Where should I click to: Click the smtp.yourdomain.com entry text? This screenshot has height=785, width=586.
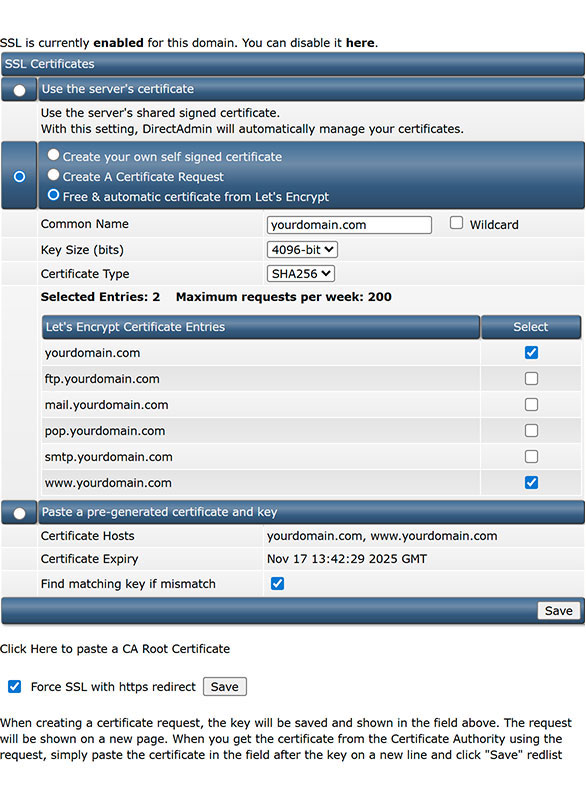[109, 457]
